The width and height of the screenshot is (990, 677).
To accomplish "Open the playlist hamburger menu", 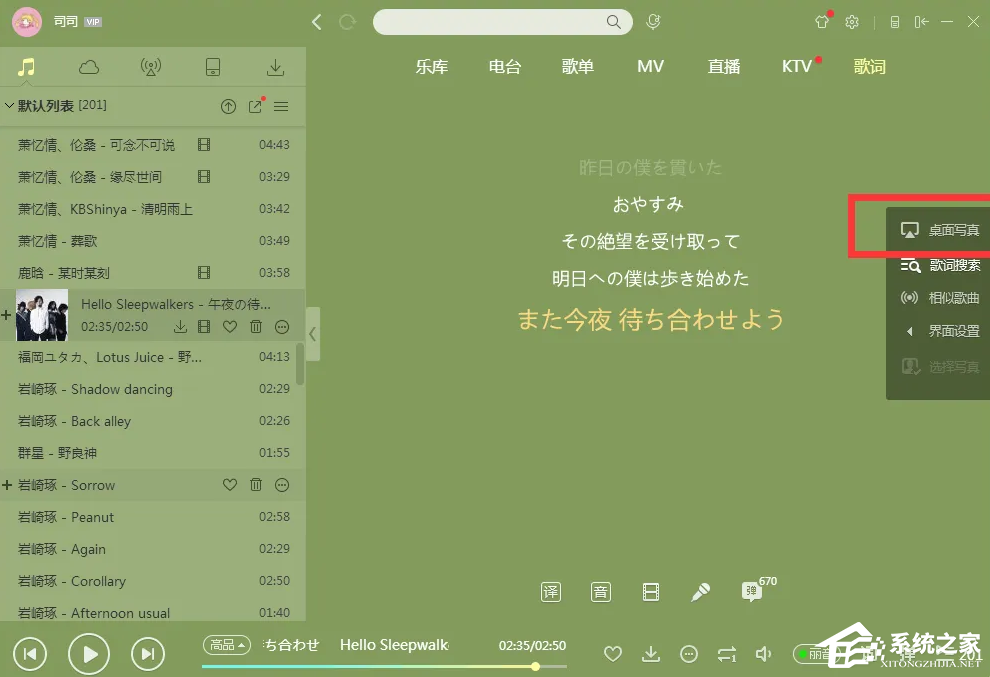I will pos(281,106).
